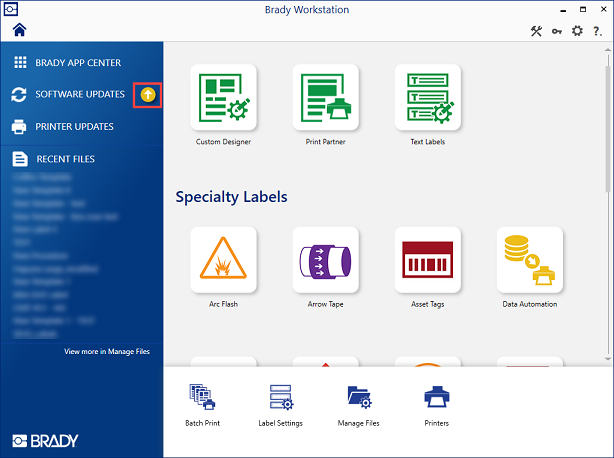Click the yellow software update notification badge
The width and height of the screenshot is (614, 458).
tap(147, 95)
